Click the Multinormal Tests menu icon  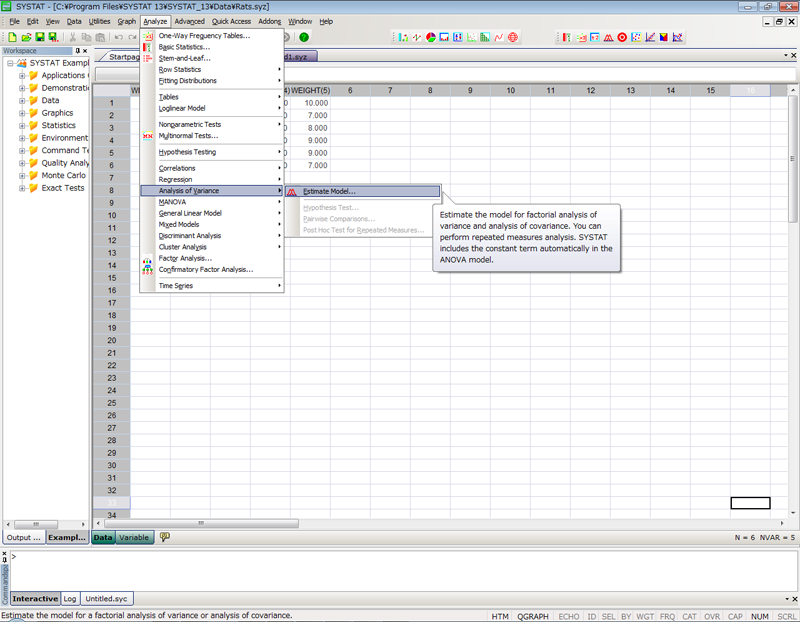[x=148, y=136]
